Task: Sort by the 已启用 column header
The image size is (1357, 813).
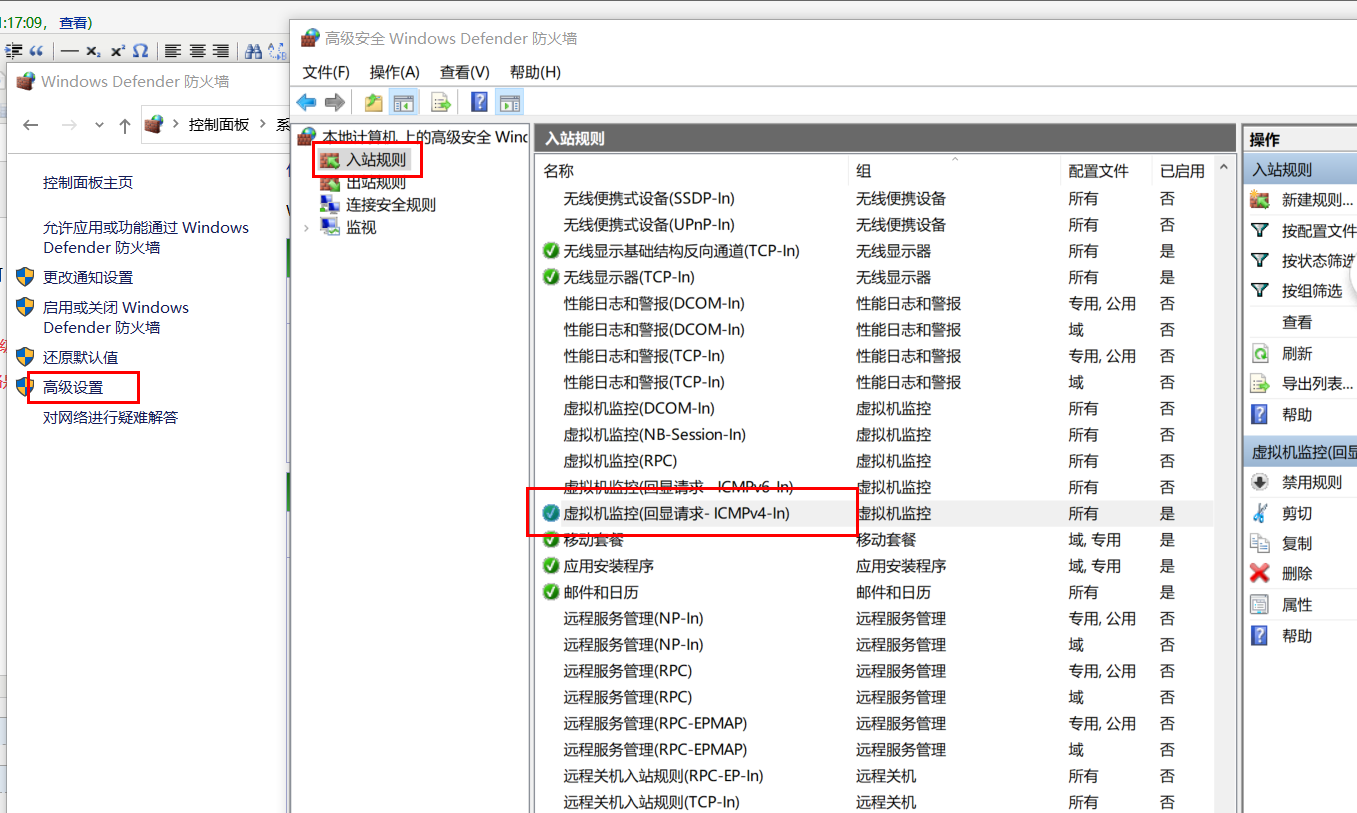Action: coord(1182,171)
